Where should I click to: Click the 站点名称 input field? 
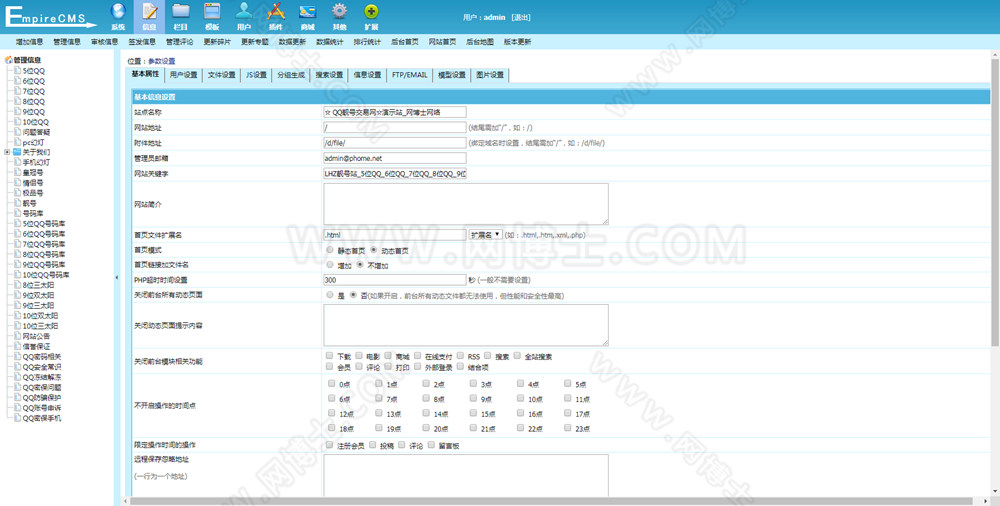pyautogui.click(x=395, y=112)
